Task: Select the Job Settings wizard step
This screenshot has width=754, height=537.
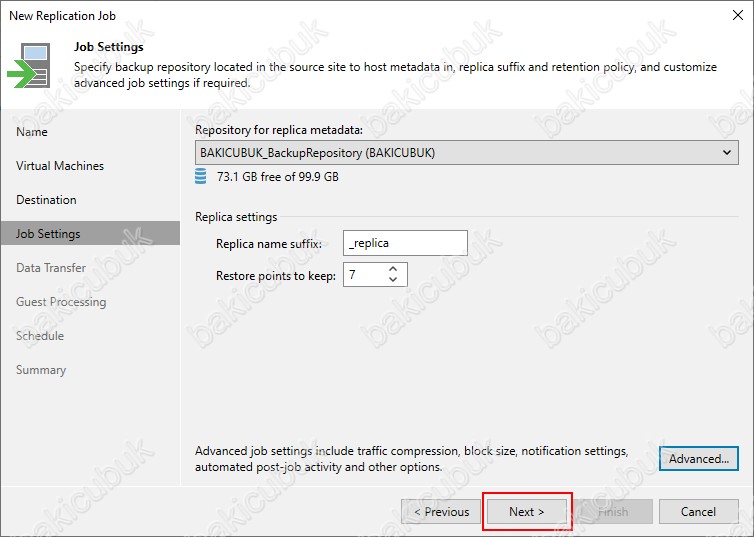Action: (x=90, y=234)
